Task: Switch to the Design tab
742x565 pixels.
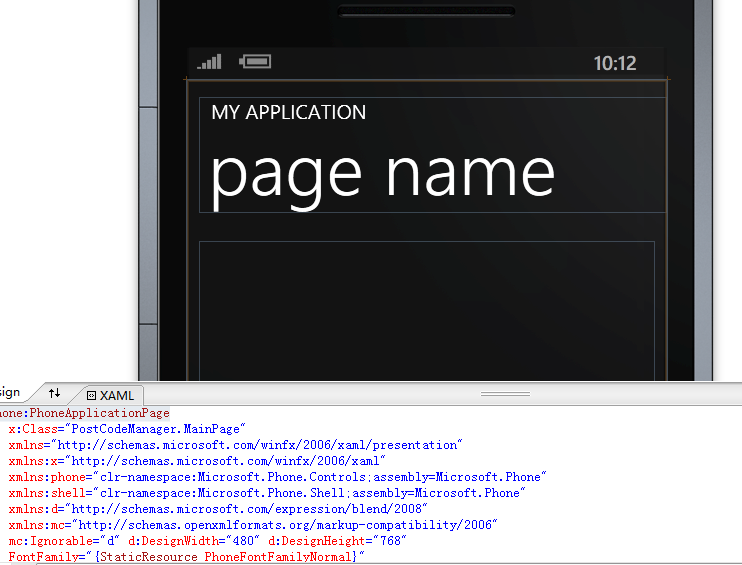Action: tap(10, 393)
